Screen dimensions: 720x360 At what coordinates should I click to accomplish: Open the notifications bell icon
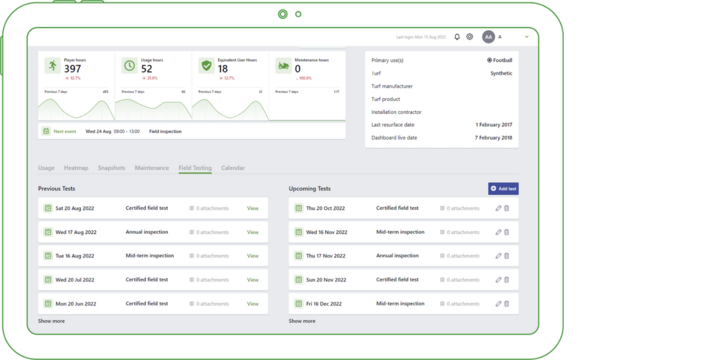click(457, 37)
